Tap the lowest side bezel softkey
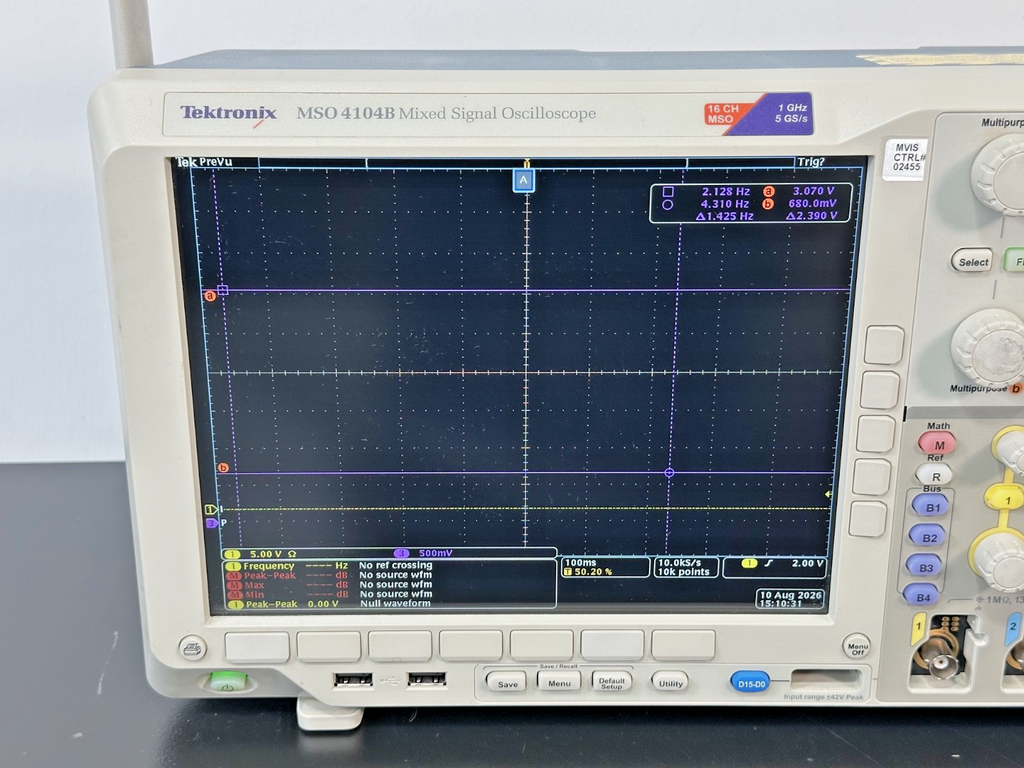The image size is (1024, 768). pyautogui.click(x=869, y=520)
